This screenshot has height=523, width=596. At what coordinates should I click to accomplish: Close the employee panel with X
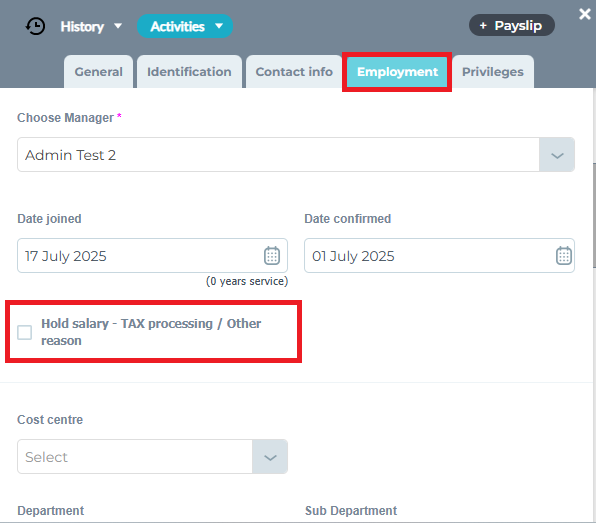point(585,14)
